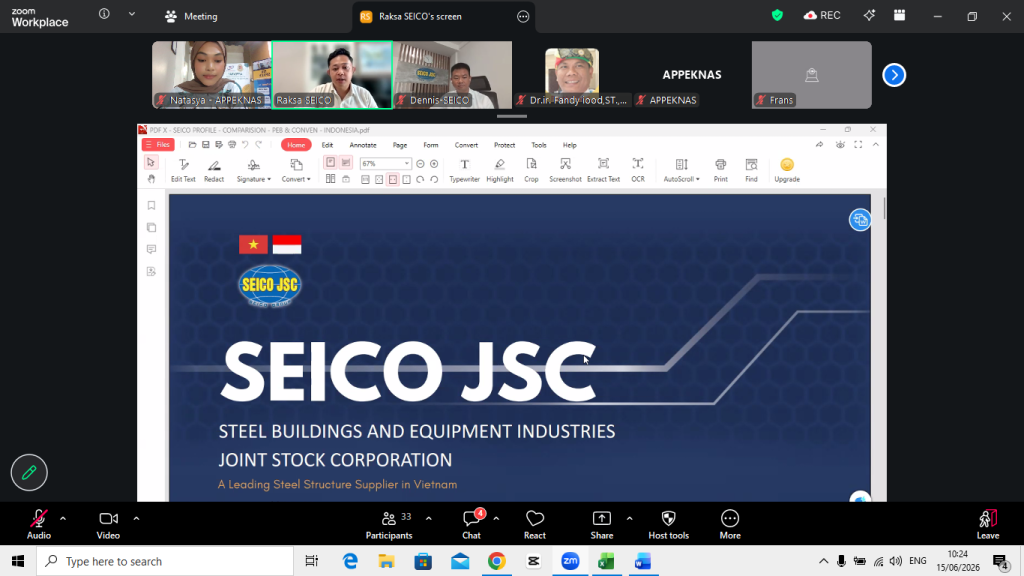
Task: Click the Share screen button
Action: point(601,524)
